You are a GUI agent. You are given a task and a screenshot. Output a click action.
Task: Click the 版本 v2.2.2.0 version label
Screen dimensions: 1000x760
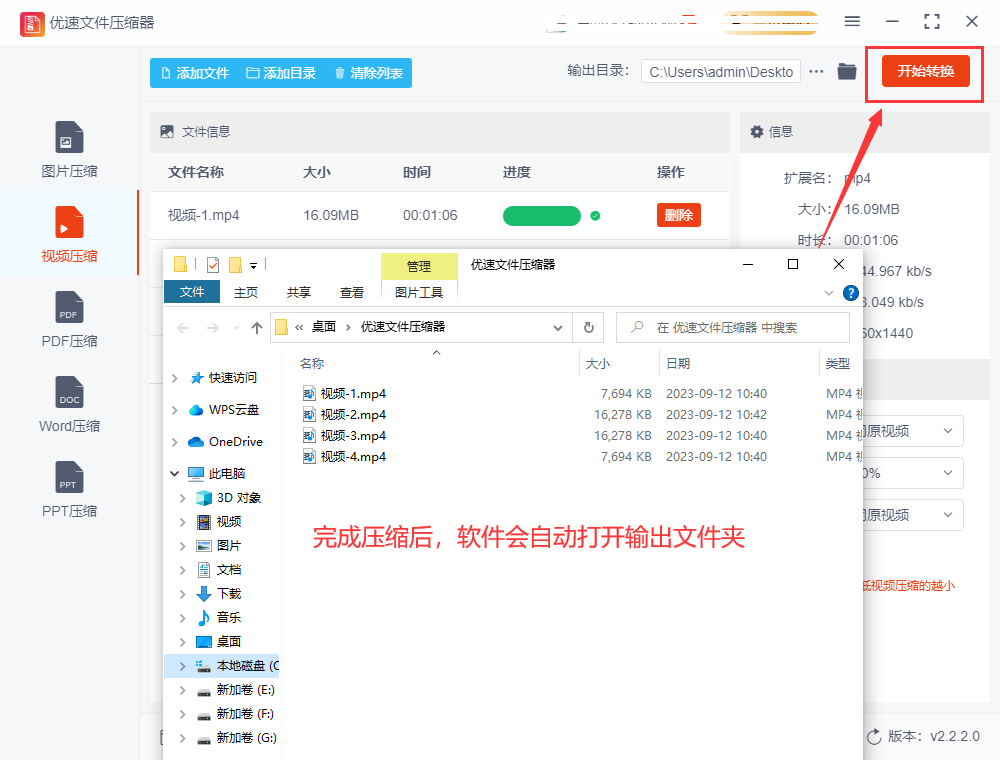933,736
